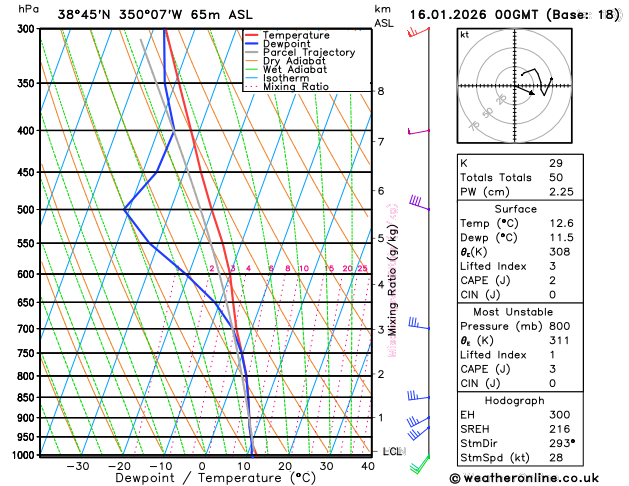Click the StmSpd (kt) value 28
This screenshot has height=486, width=629.
556,458
